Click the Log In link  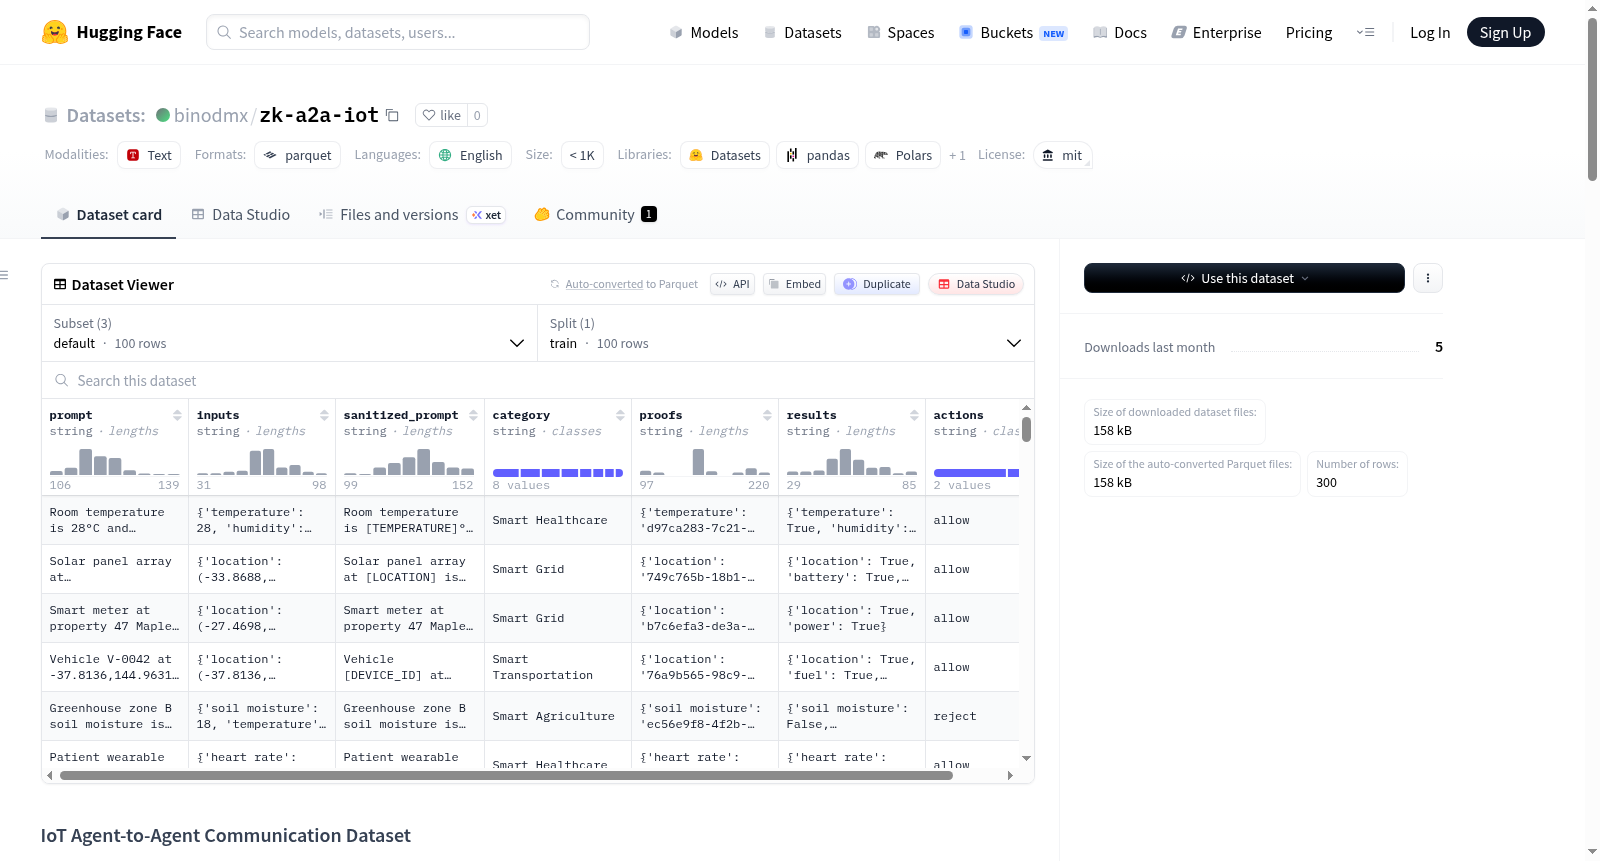[x=1430, y=32]
